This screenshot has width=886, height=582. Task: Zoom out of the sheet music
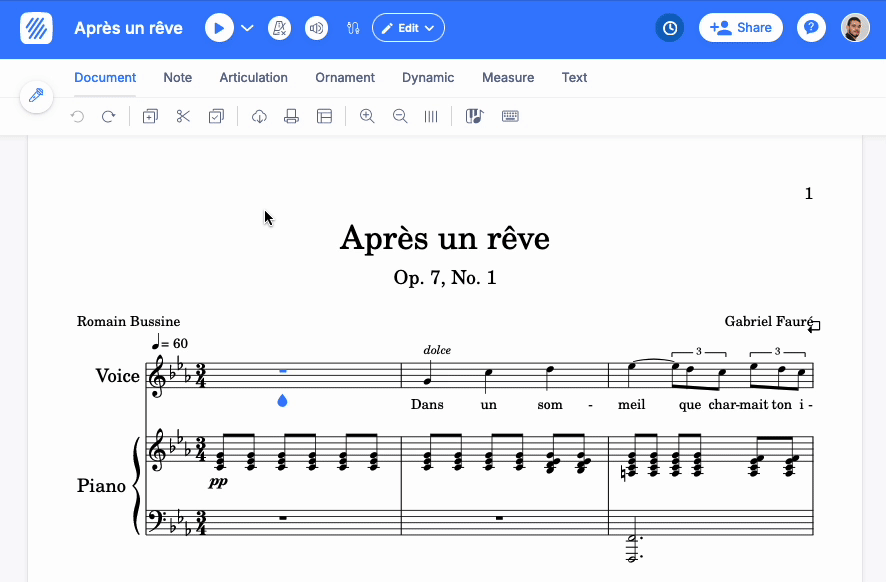(400, 117)
